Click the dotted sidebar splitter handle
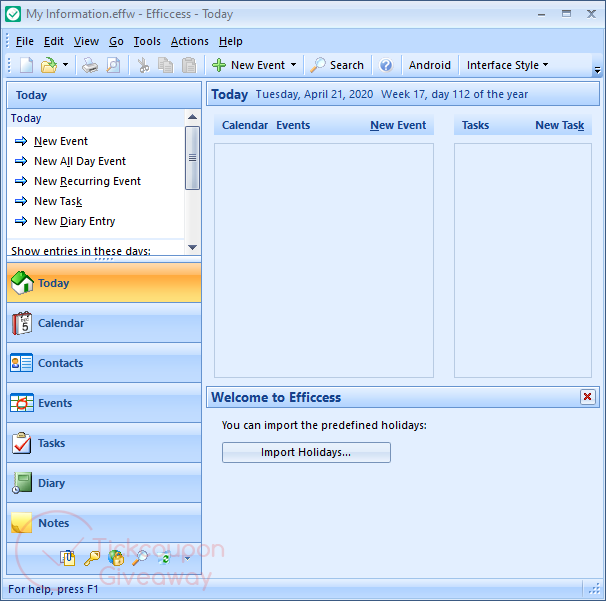This screenshot has height=601, width=606. pos(104,259)
